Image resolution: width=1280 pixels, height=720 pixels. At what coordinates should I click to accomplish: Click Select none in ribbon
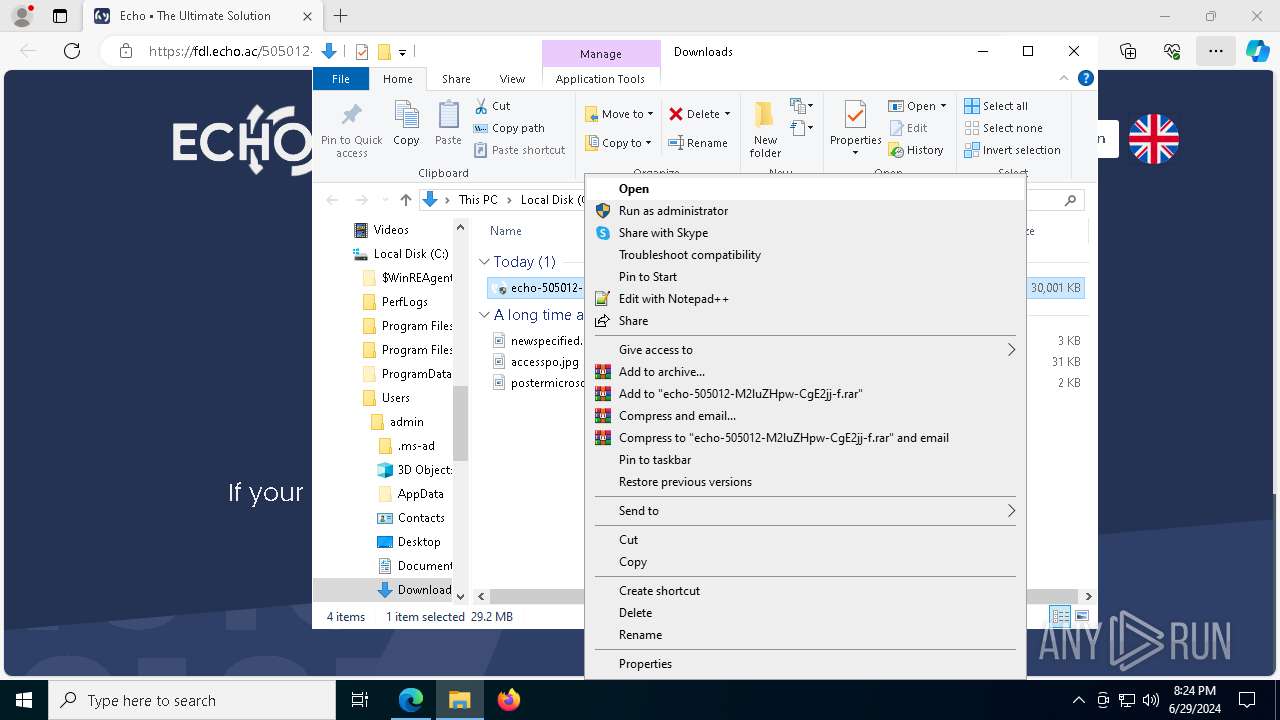(x=1004, y=128)
